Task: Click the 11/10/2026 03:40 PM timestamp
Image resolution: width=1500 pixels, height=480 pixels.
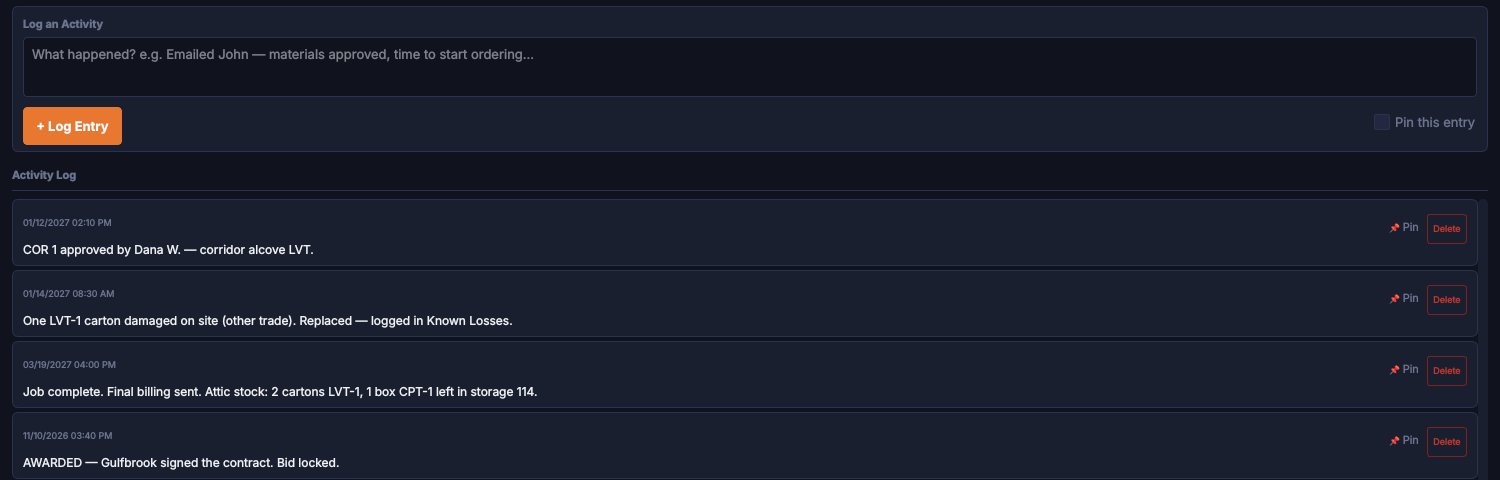Action: point(68,435)
